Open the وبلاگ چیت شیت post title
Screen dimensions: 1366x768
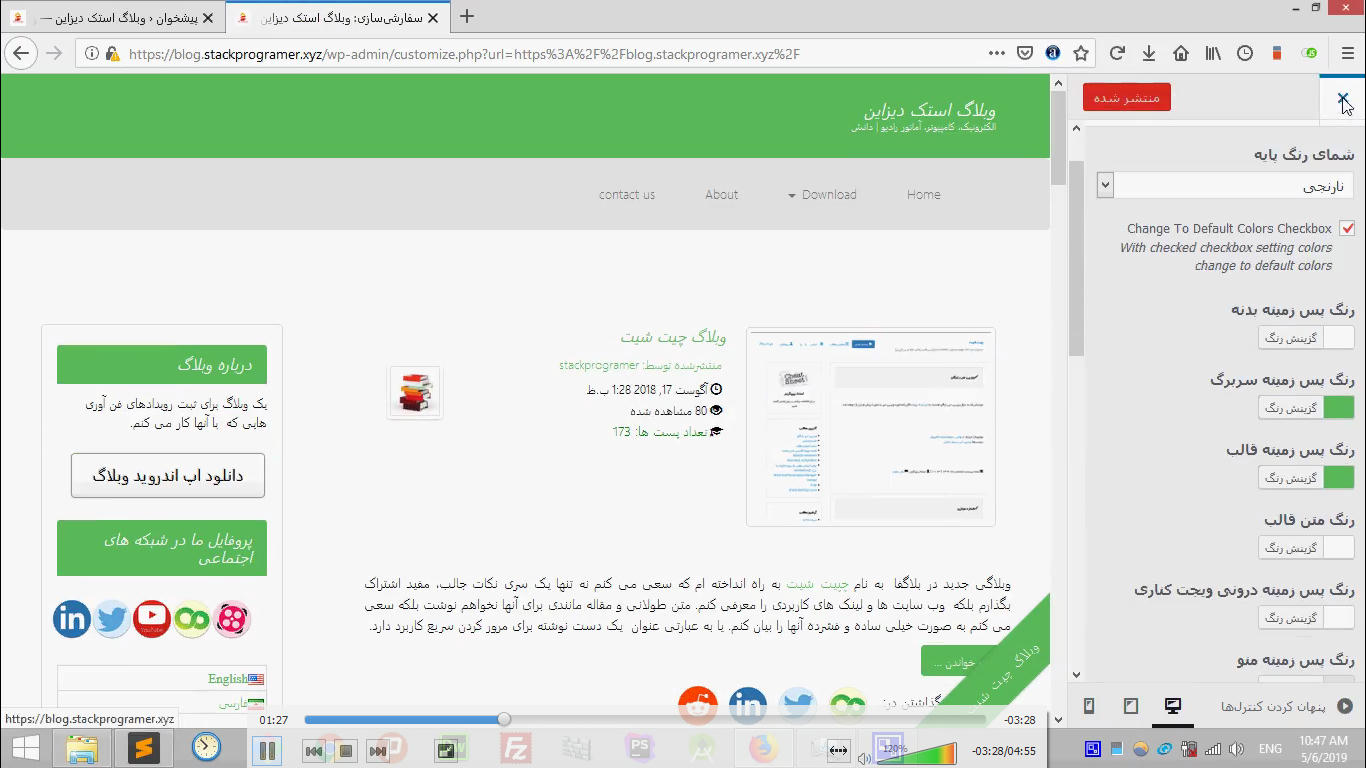673,337
